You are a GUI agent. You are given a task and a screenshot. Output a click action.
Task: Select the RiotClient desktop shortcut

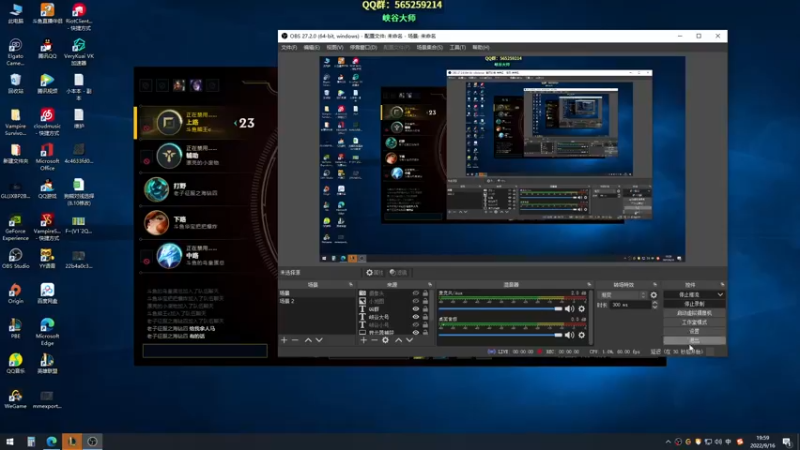coord(79,17)
